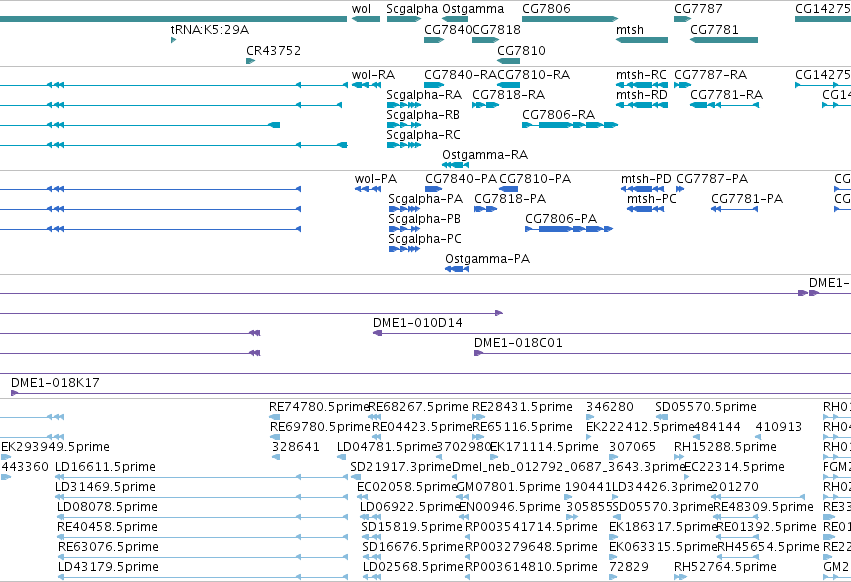Click the CG7840-PA protein label
Screen dimensions: 851x582
461,179
